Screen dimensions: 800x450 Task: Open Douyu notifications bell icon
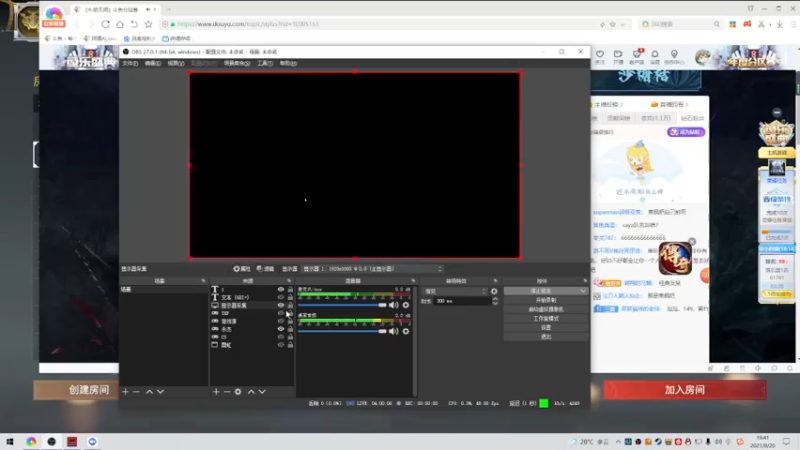pyautogui.click(x=655, y=56)
